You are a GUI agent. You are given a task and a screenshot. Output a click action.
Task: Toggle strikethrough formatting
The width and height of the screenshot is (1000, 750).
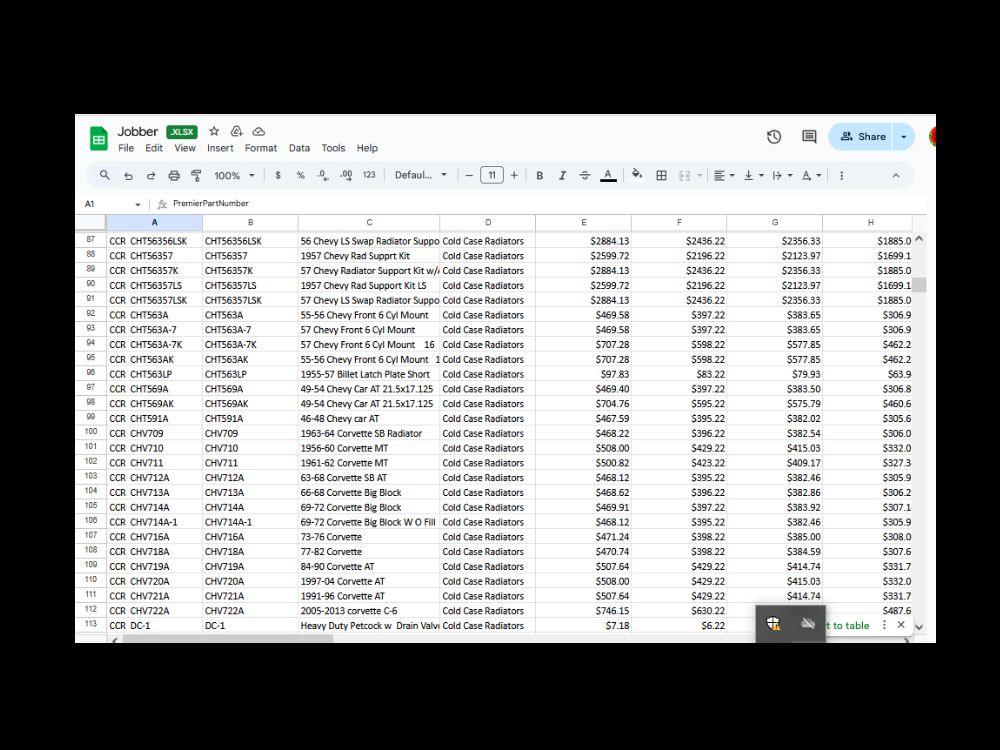585,175
